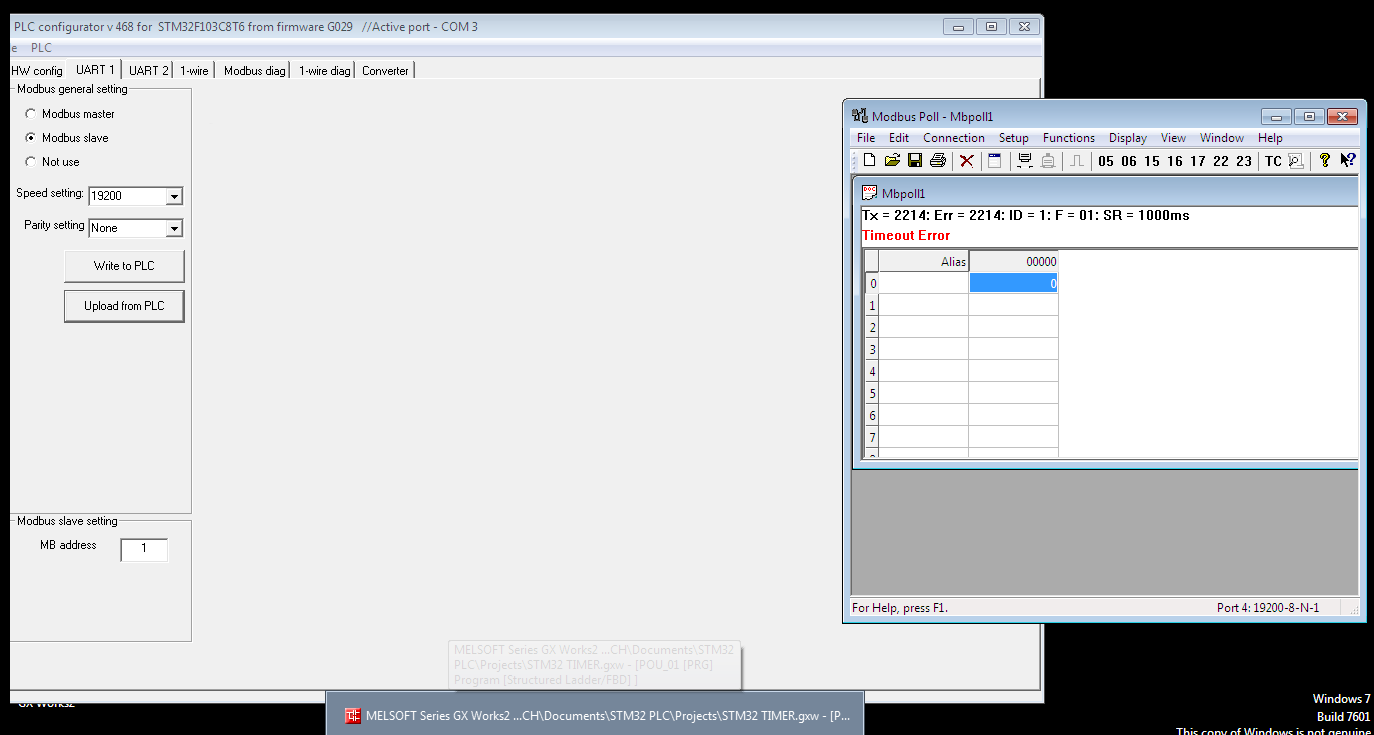Viewport: 1374px width, 735px height.
Task: Switch to the 1-wire diag tab
Action: (324, 71)
